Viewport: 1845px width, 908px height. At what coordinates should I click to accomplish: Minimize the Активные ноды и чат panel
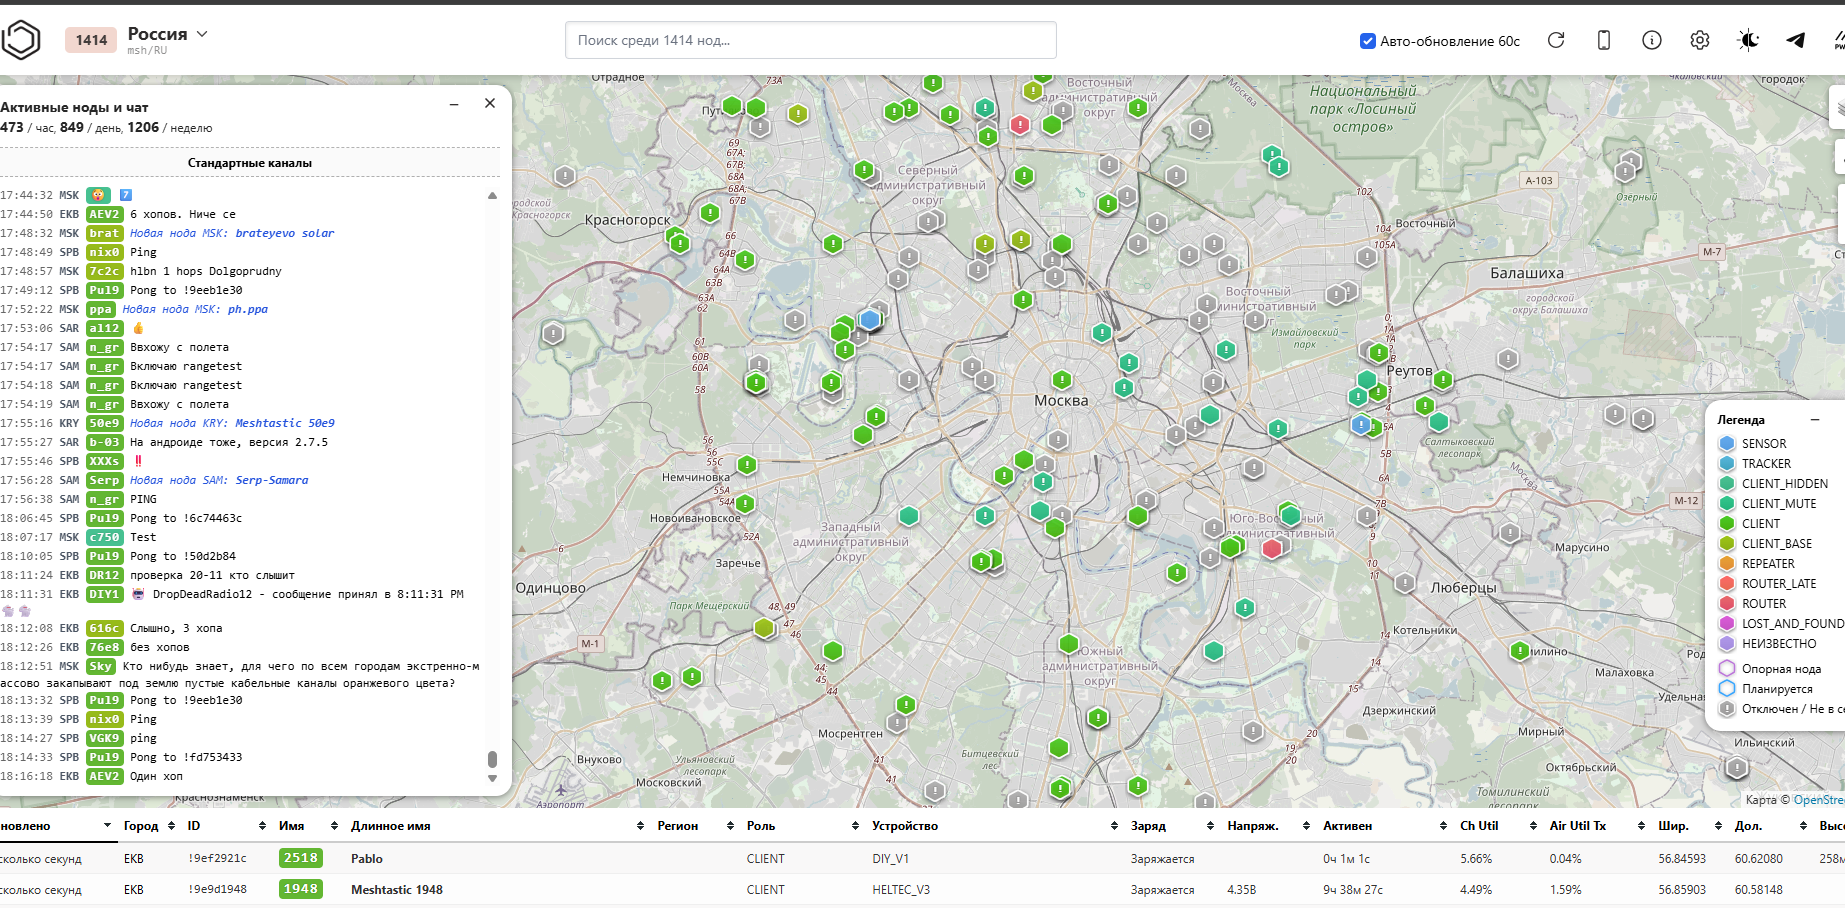[x=454, y=104]
